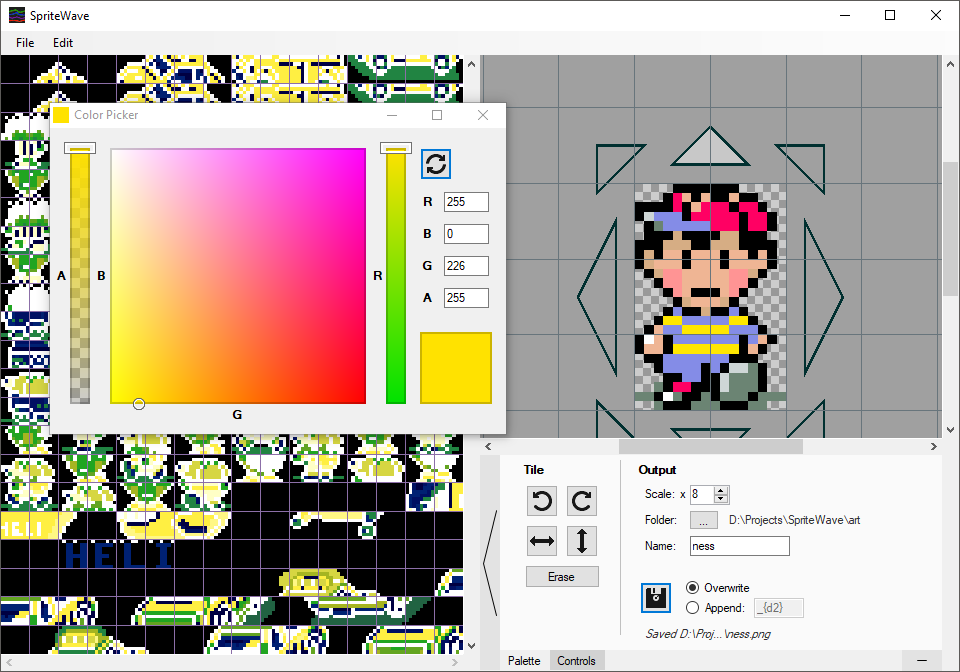The height and width of the screenshot is (672, 960).
Task: Click the alpha slider handle labeled A
Action: (80, 148)
